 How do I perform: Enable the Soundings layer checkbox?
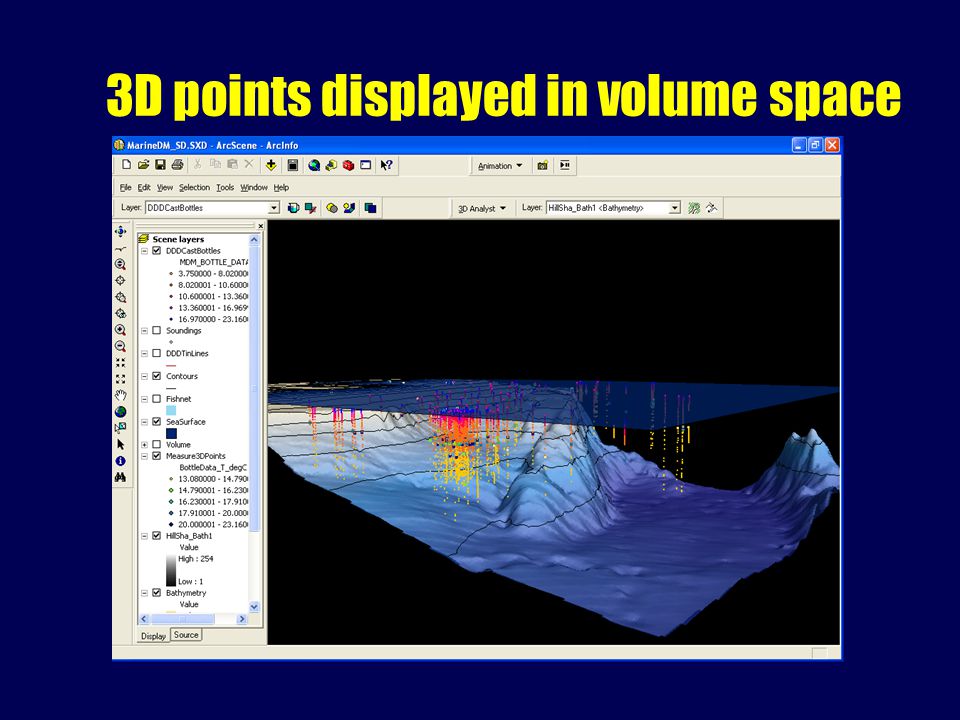(157, 331)
